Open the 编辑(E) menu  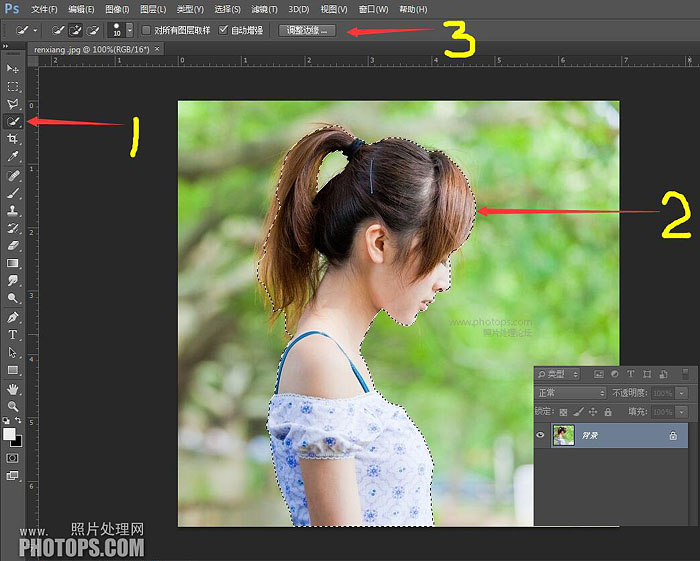coord(81,9)
